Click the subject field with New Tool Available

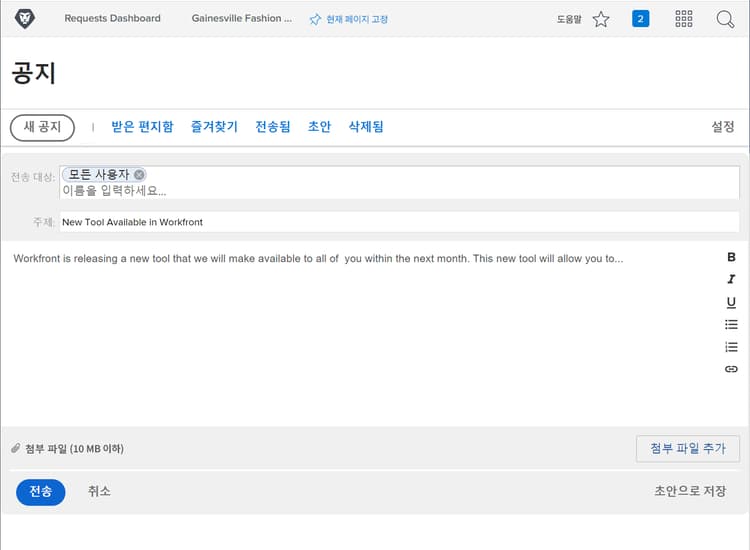pos(400,222)
